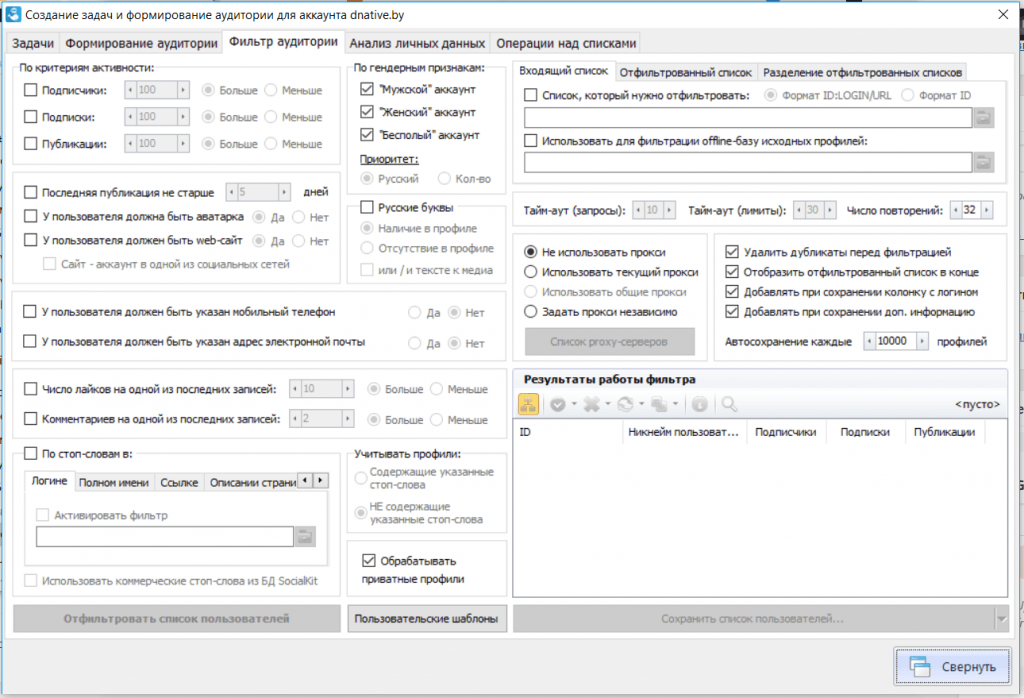The image size is (1024, 698).
Task: Increase the Число повторений value with the stepper arrow
Action: point(989,210)
